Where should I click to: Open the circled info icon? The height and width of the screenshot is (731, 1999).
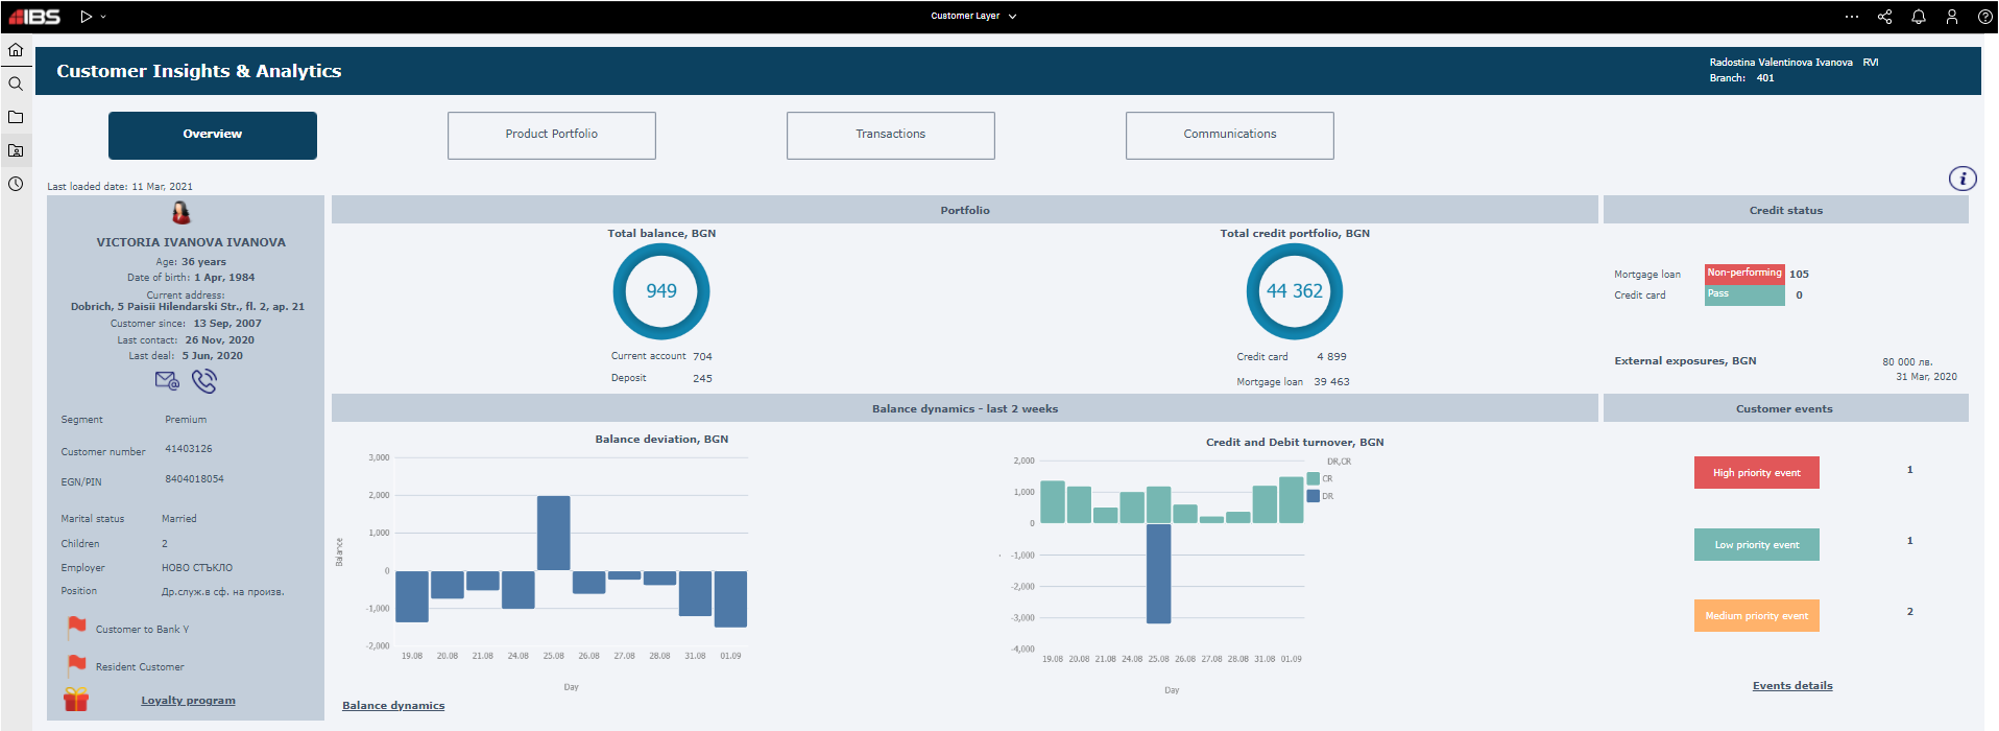click(x=1962, y=179)
